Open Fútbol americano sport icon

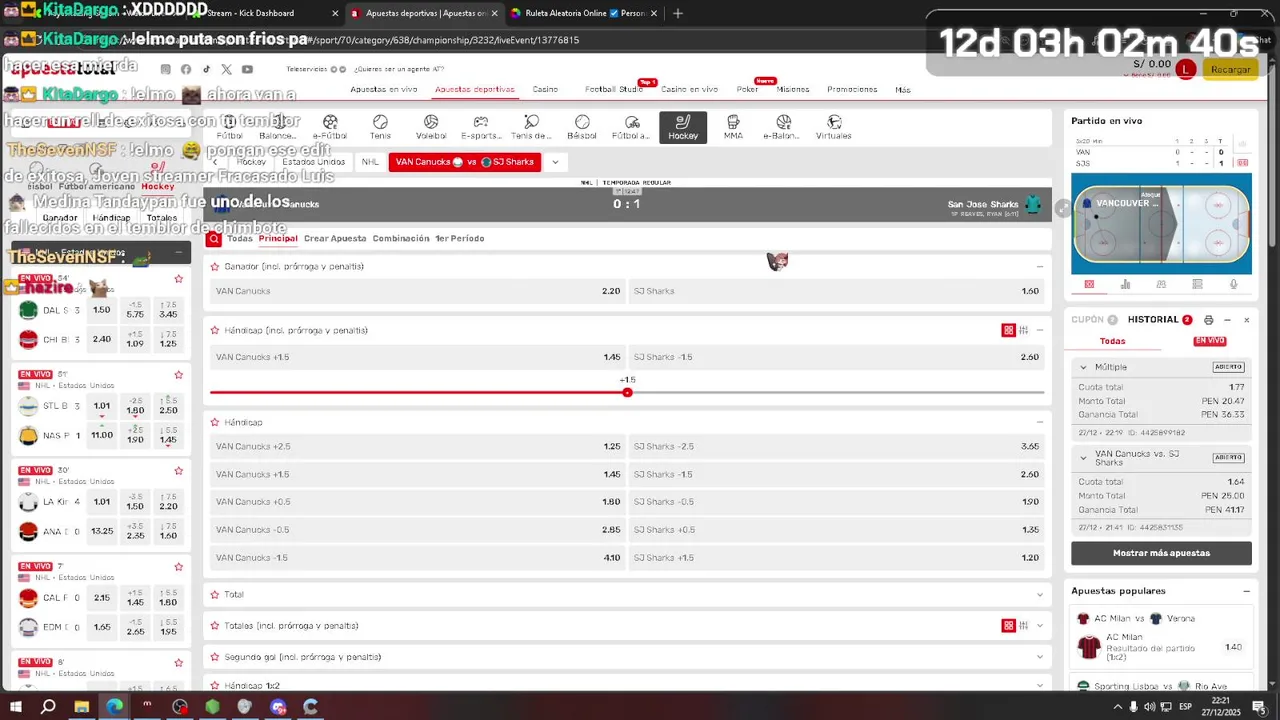pyautogui.click(x=631, y=127)
